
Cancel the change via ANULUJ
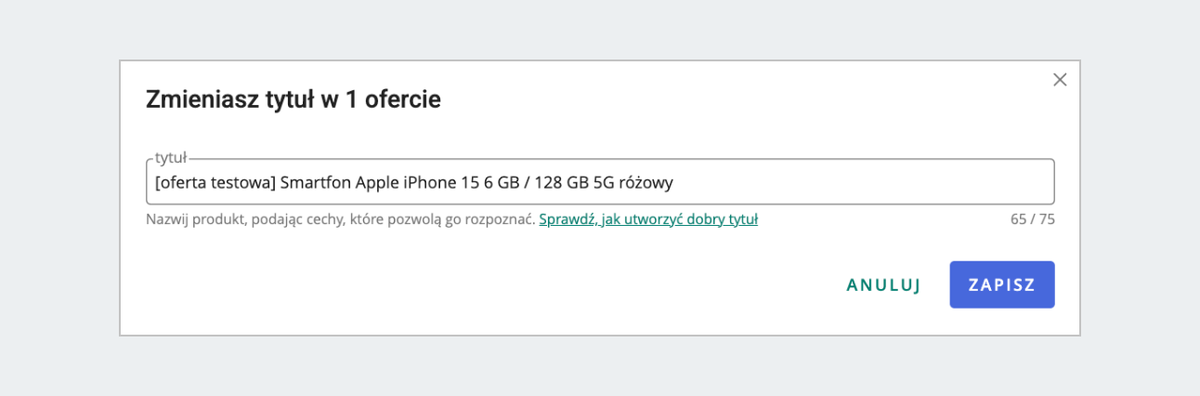pos(883,285)
